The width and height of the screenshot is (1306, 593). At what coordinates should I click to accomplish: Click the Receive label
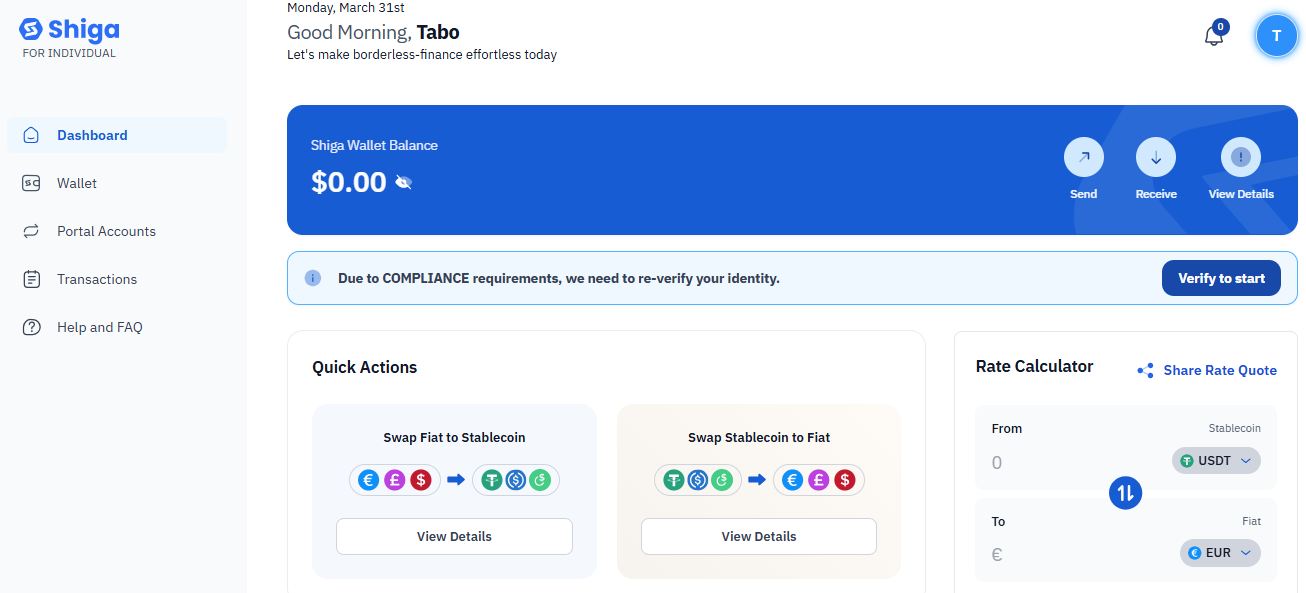[x=1156, y=194]
